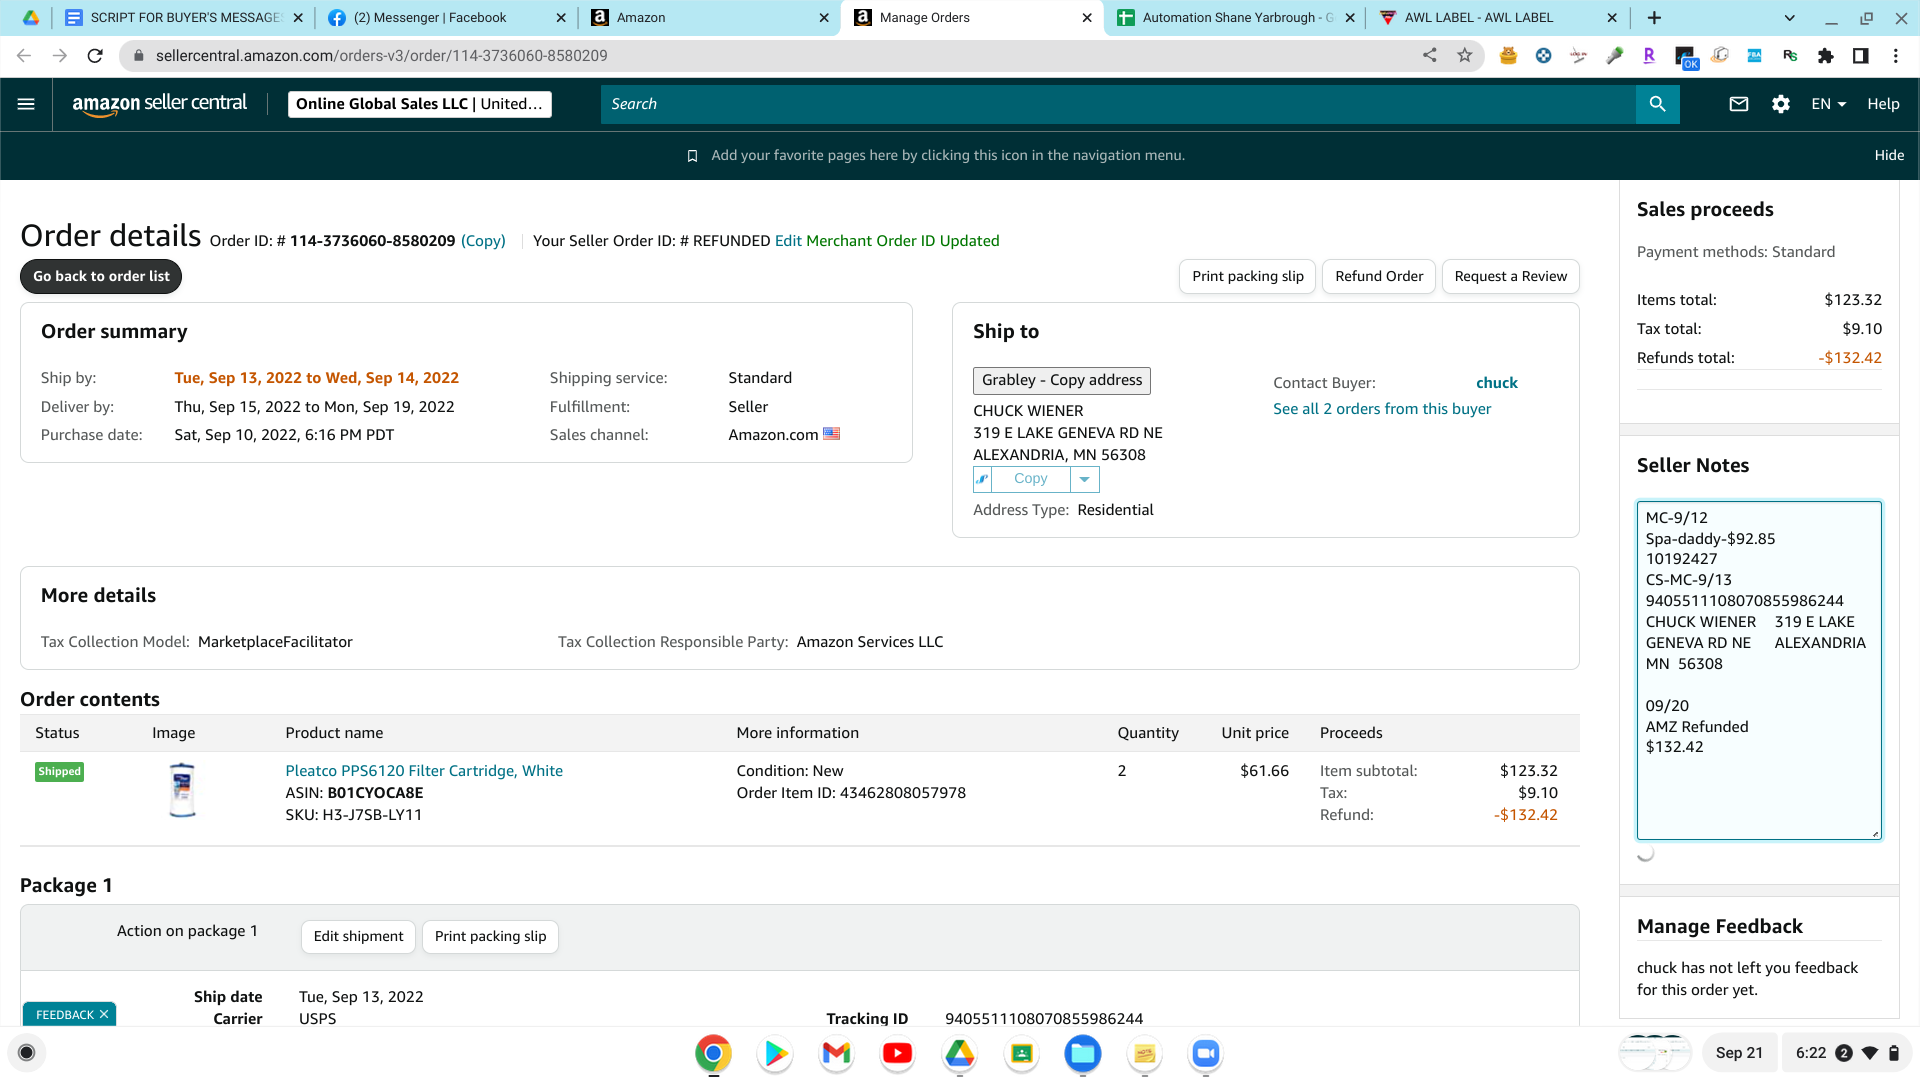
Task: Click inside the Seller Notes text area
Action: [1759, 670]
